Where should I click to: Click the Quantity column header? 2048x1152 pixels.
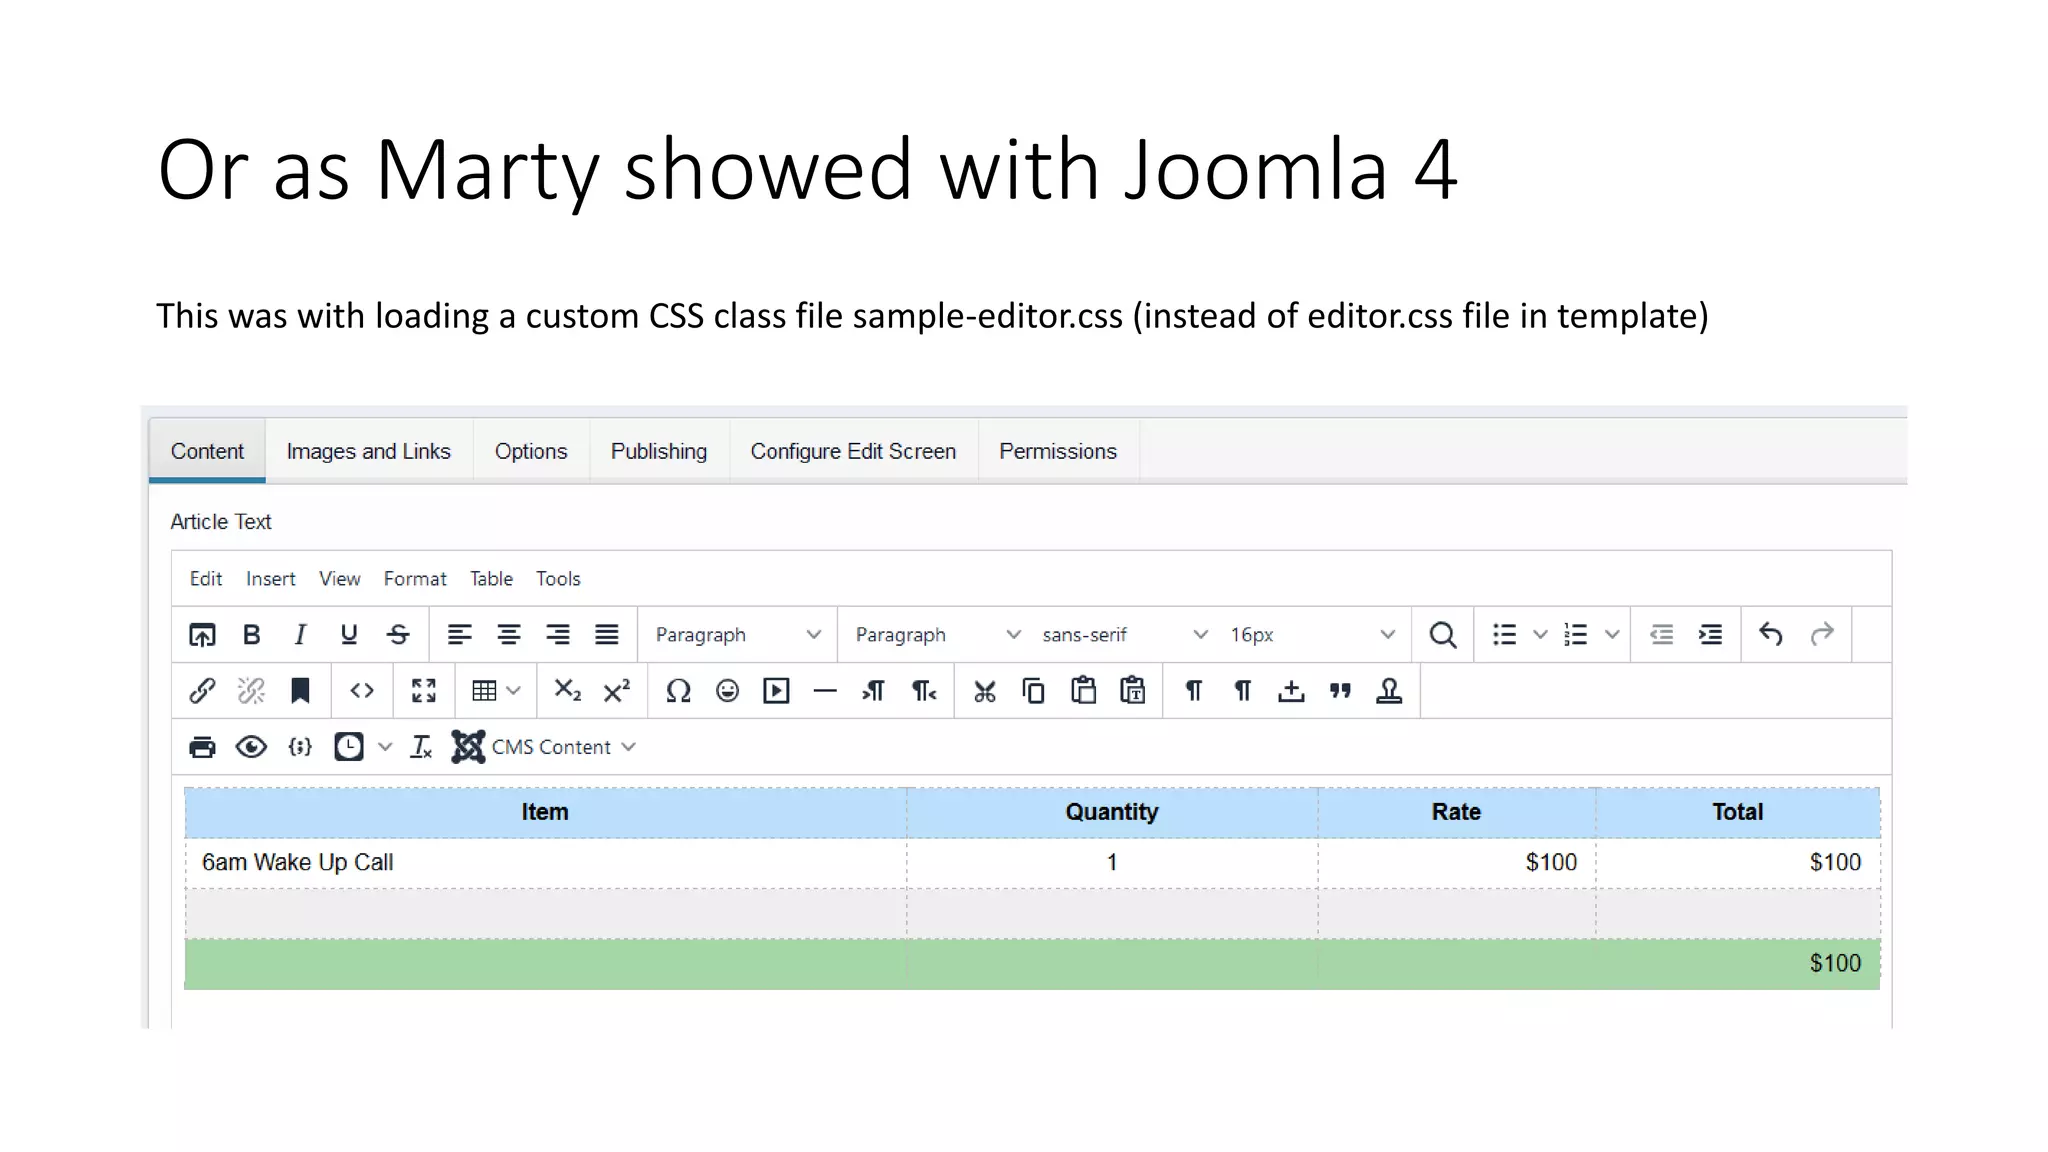point(1112,812)
